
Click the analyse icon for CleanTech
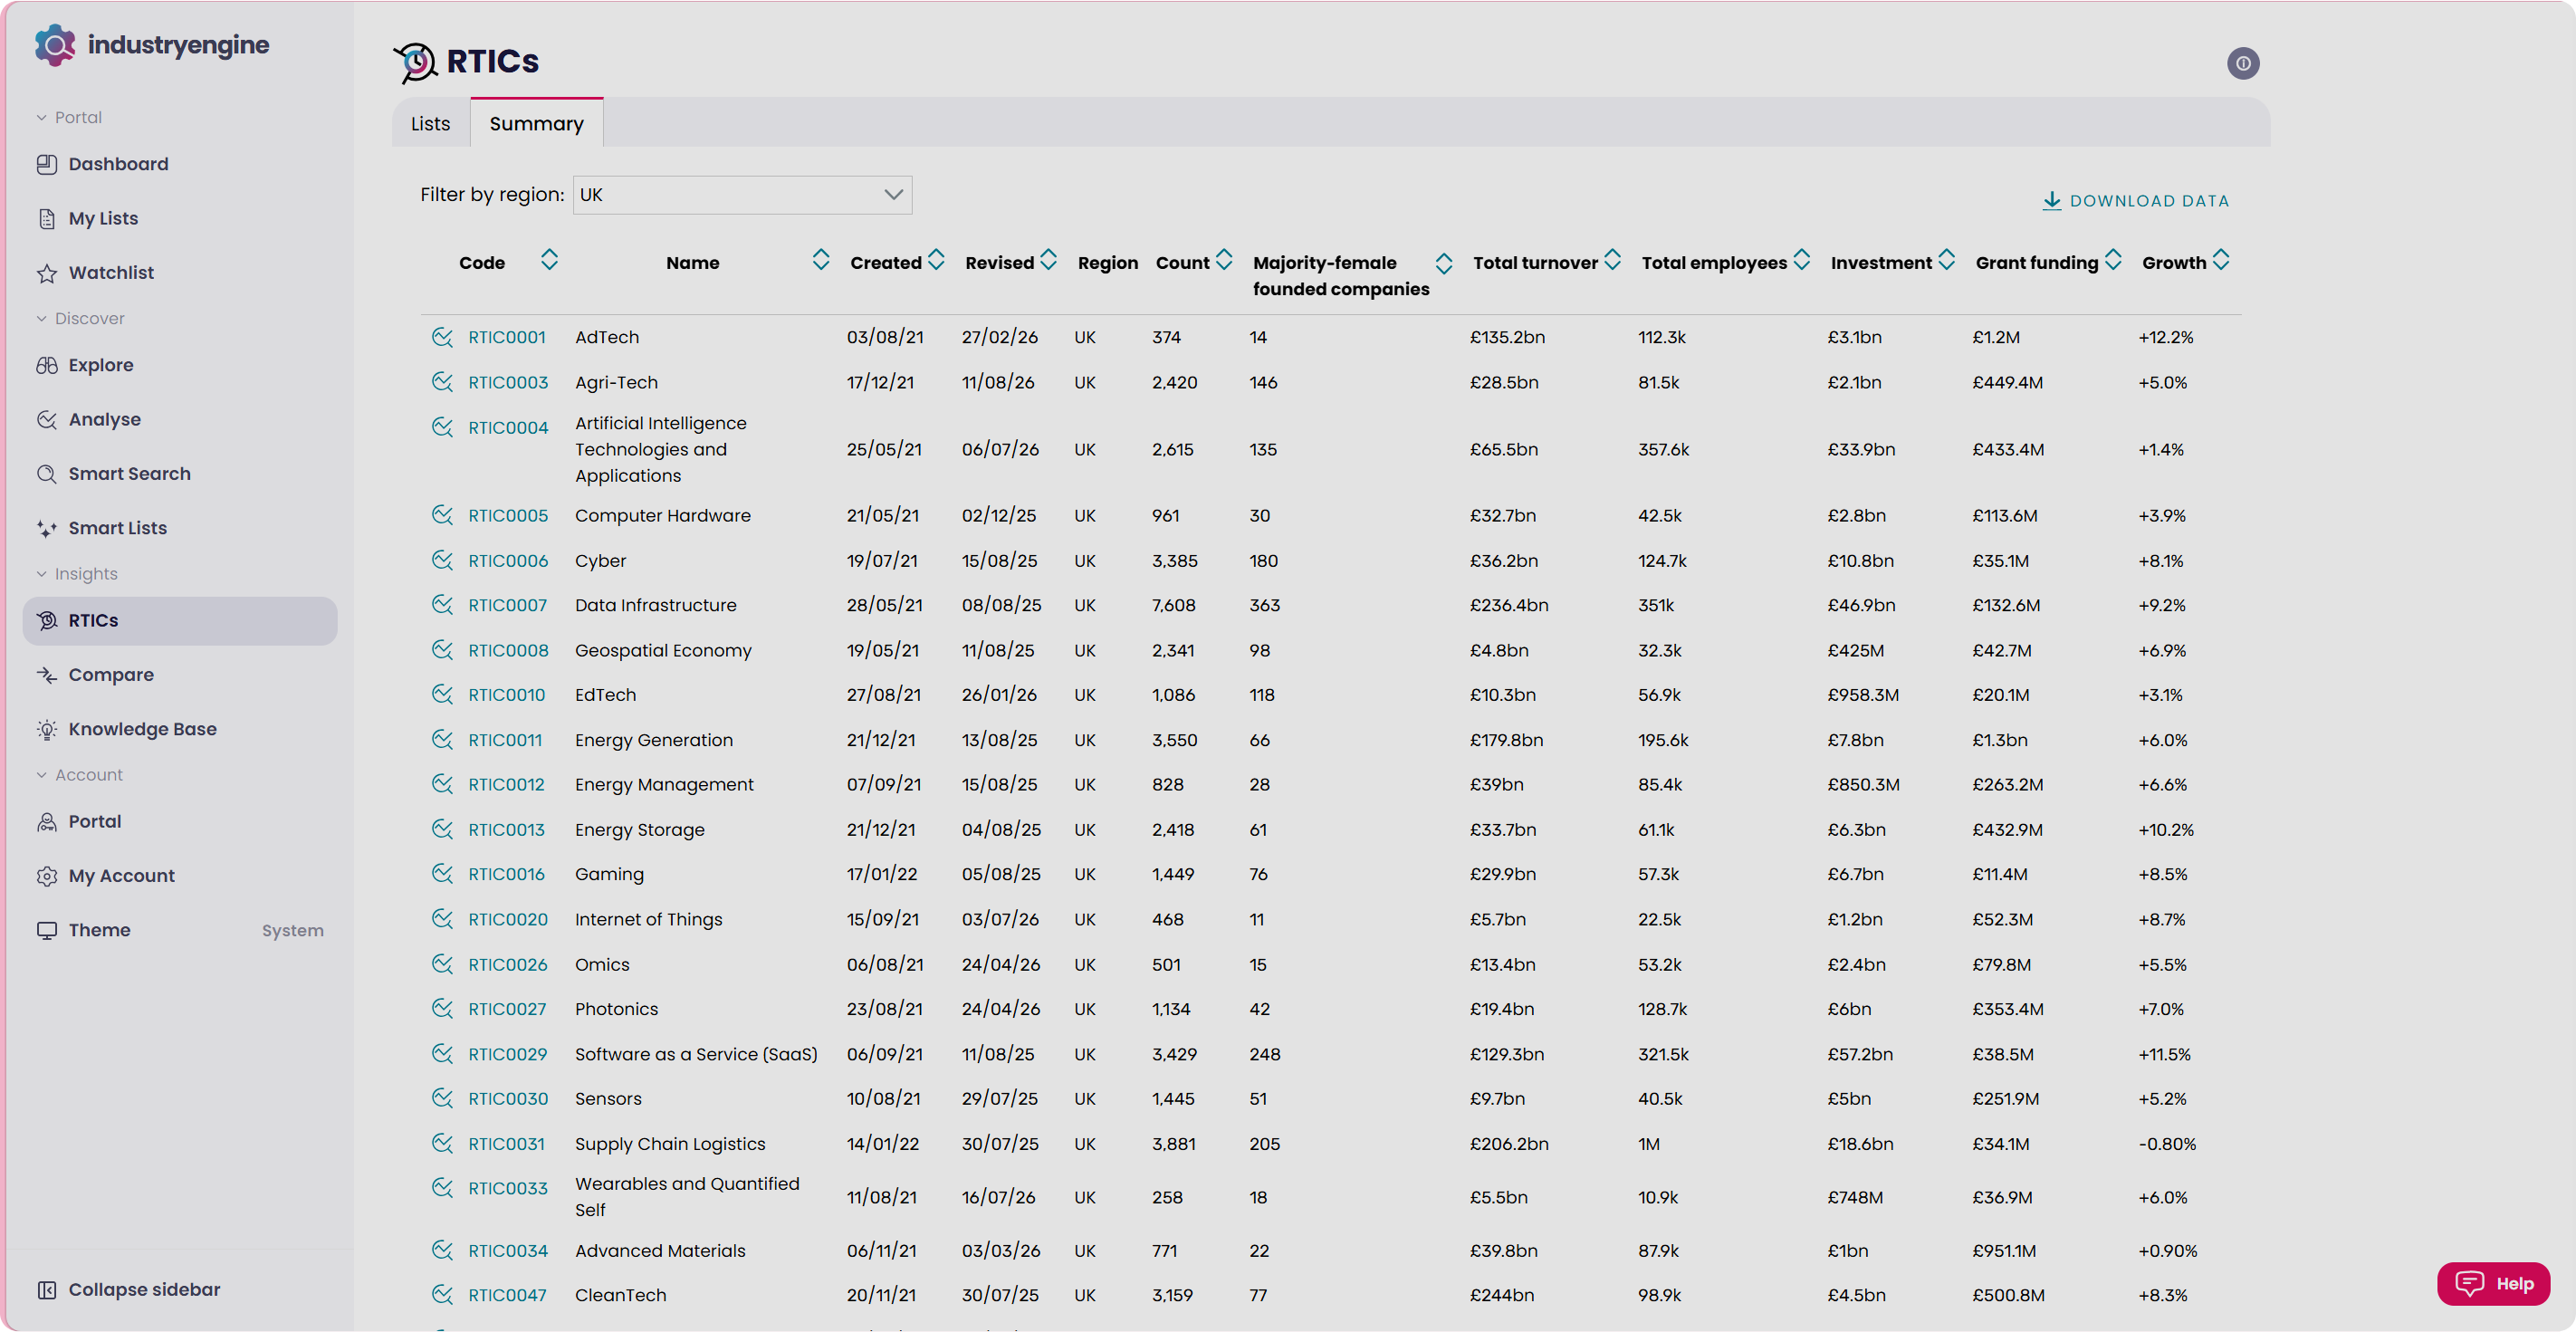point(442,1295)
